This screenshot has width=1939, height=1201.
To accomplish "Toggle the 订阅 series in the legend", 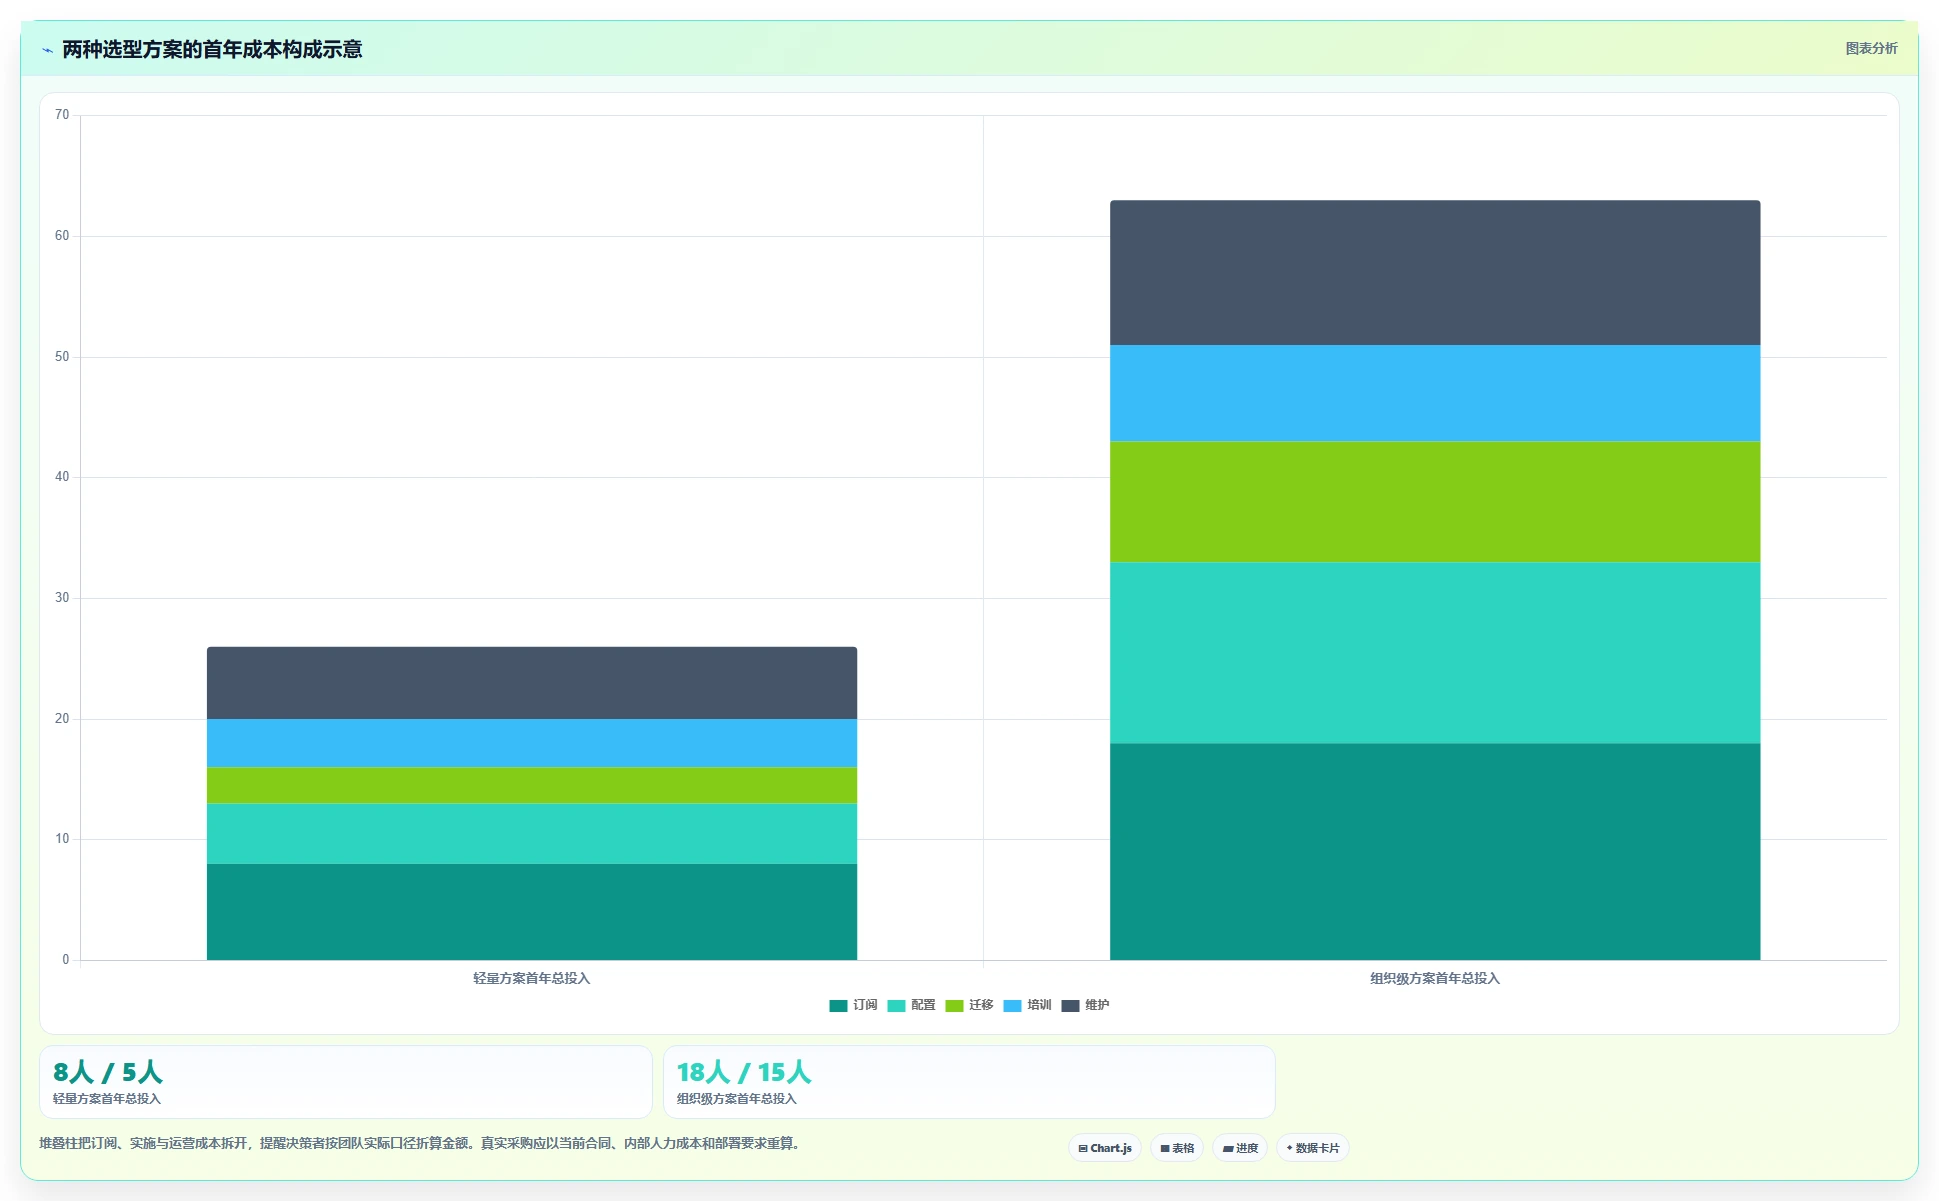I will [x=853, y=1005].
